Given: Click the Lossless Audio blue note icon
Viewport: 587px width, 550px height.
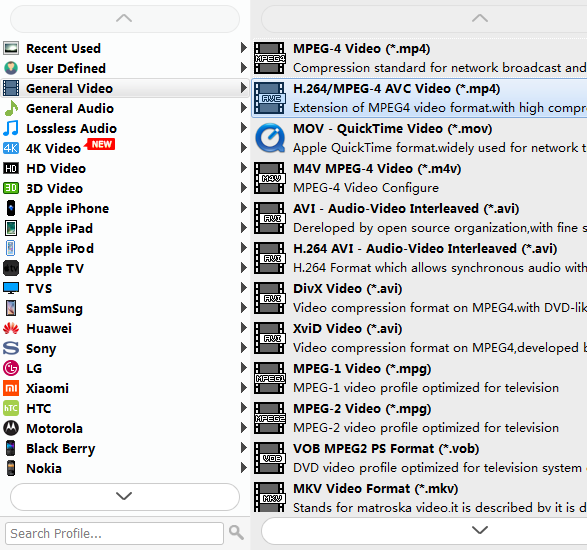Looking at the screenshot, I should click(x=11, y=128).
